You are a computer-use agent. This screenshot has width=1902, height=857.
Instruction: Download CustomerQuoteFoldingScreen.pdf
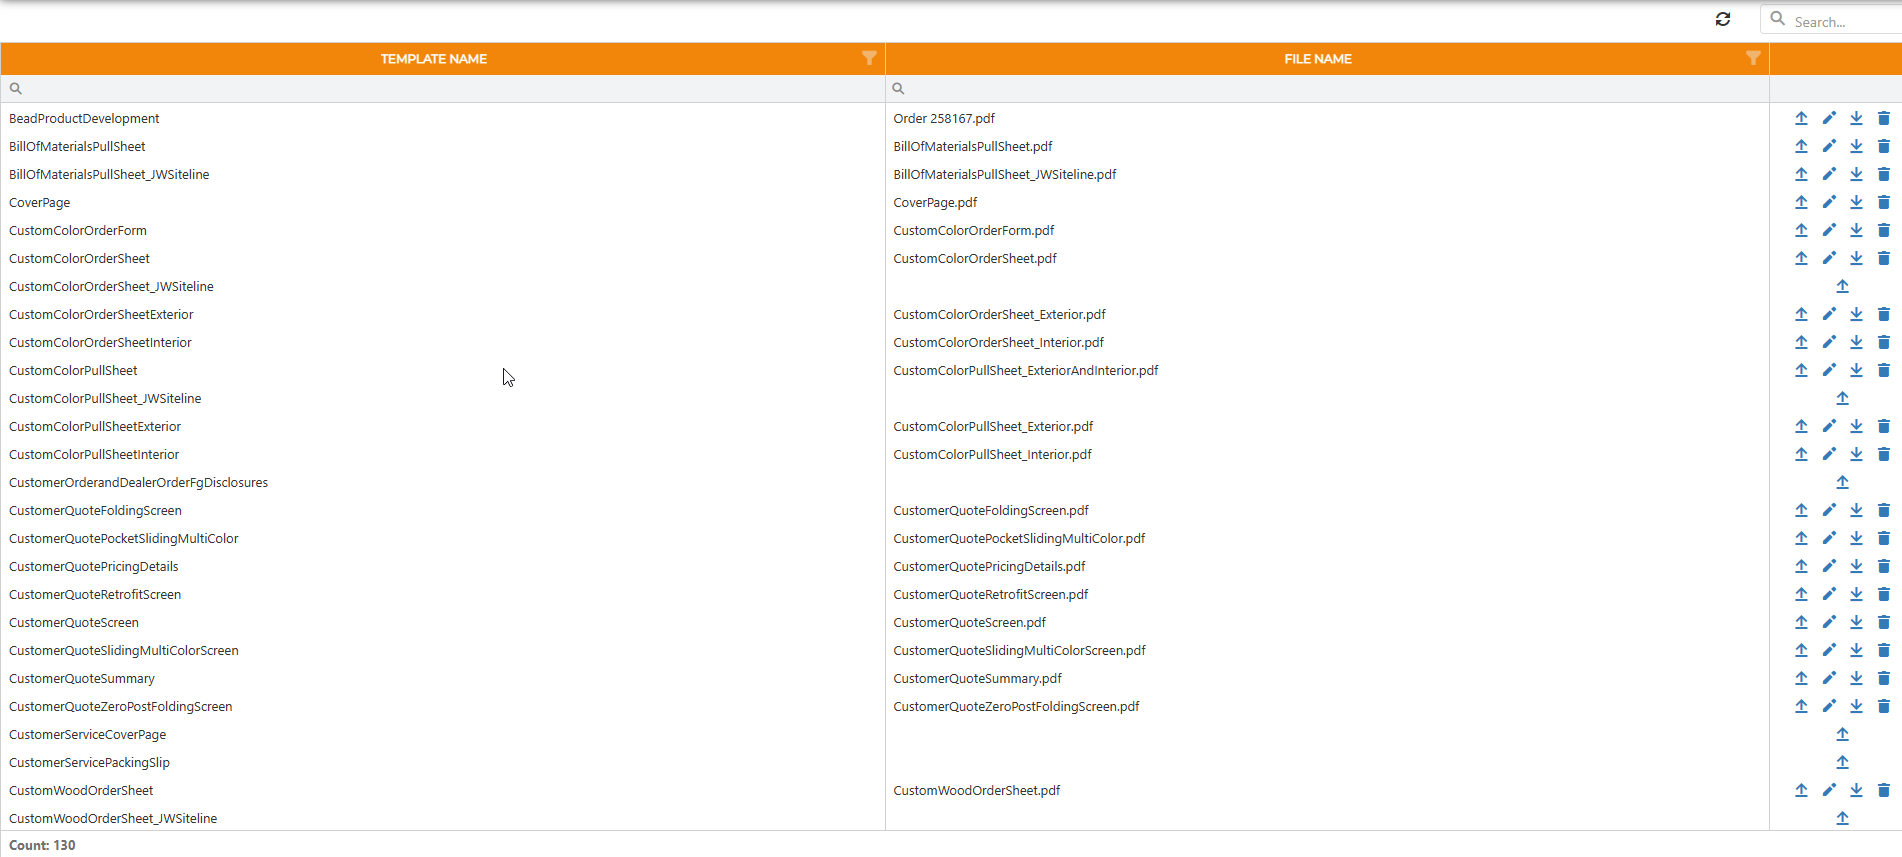1856,510
